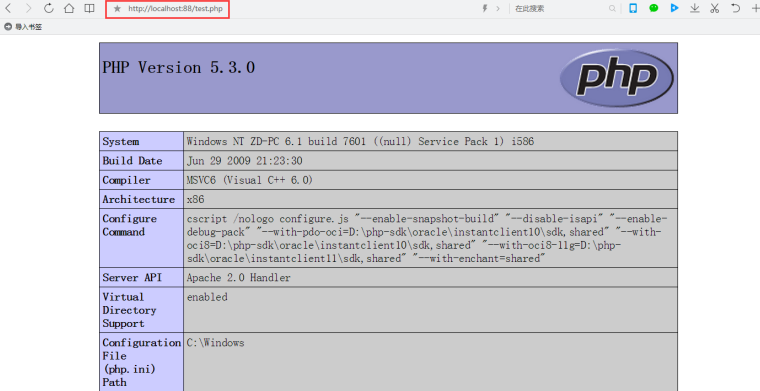This screenshot has height=391, width=760.
Task: Click the PHP Version 5.3.0 heading
Action: coord(178,67)
